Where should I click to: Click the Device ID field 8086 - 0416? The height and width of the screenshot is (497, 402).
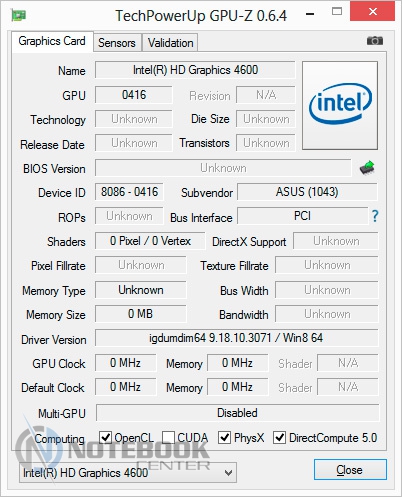click(129, 192)
